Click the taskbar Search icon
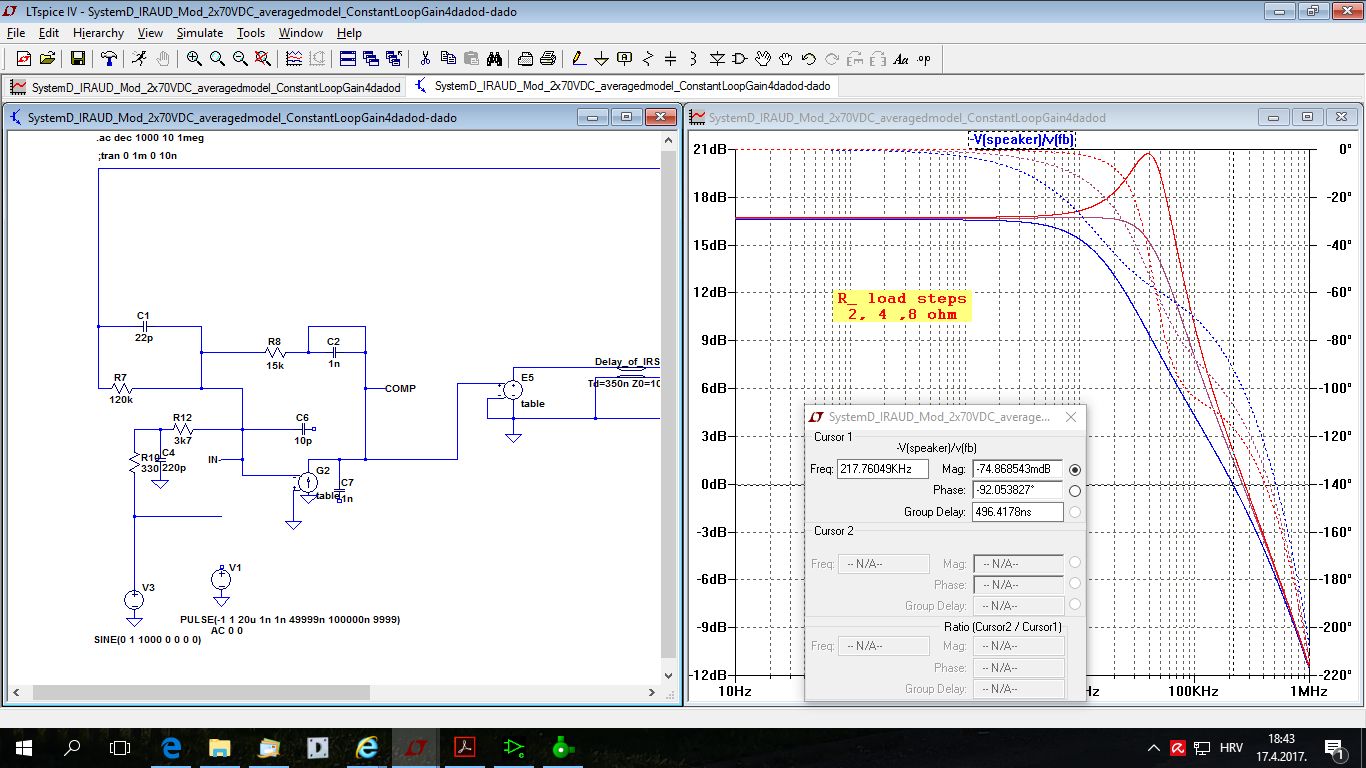This screenshot has width=1366, height=768. tap(72, 747)
